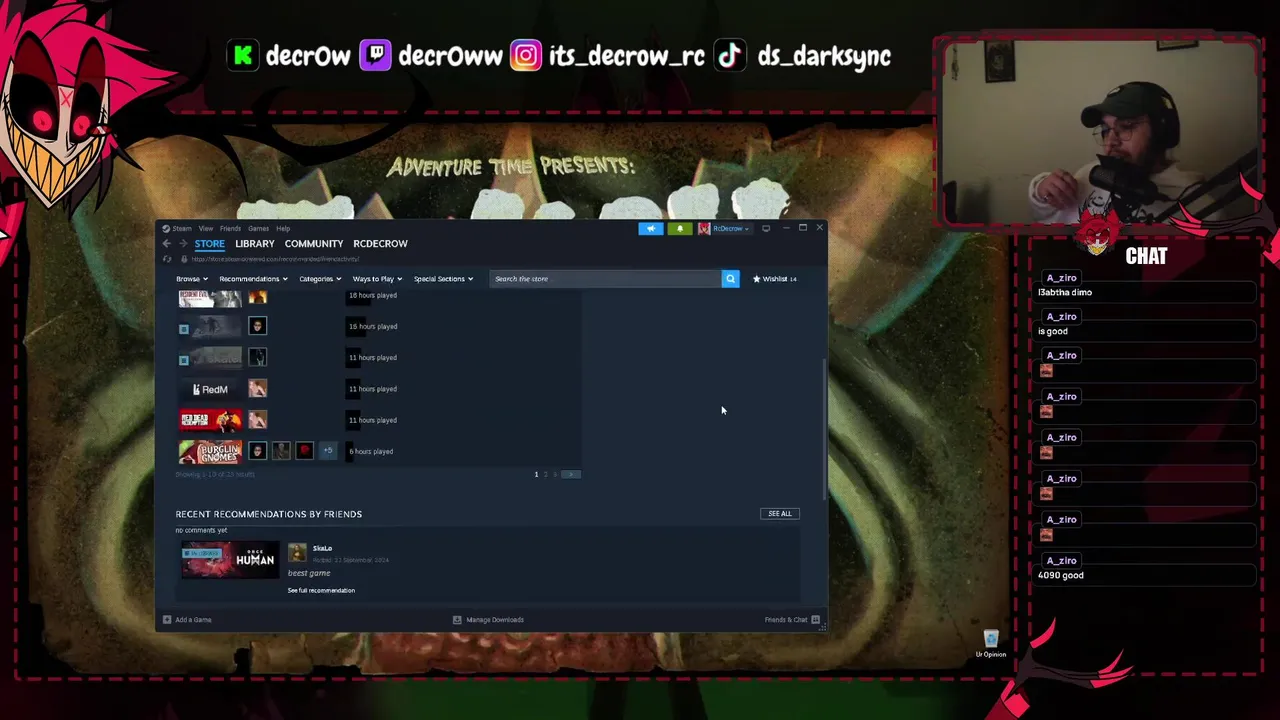
Task: Open the RedM game thumbnail
Action: [210, 389]
